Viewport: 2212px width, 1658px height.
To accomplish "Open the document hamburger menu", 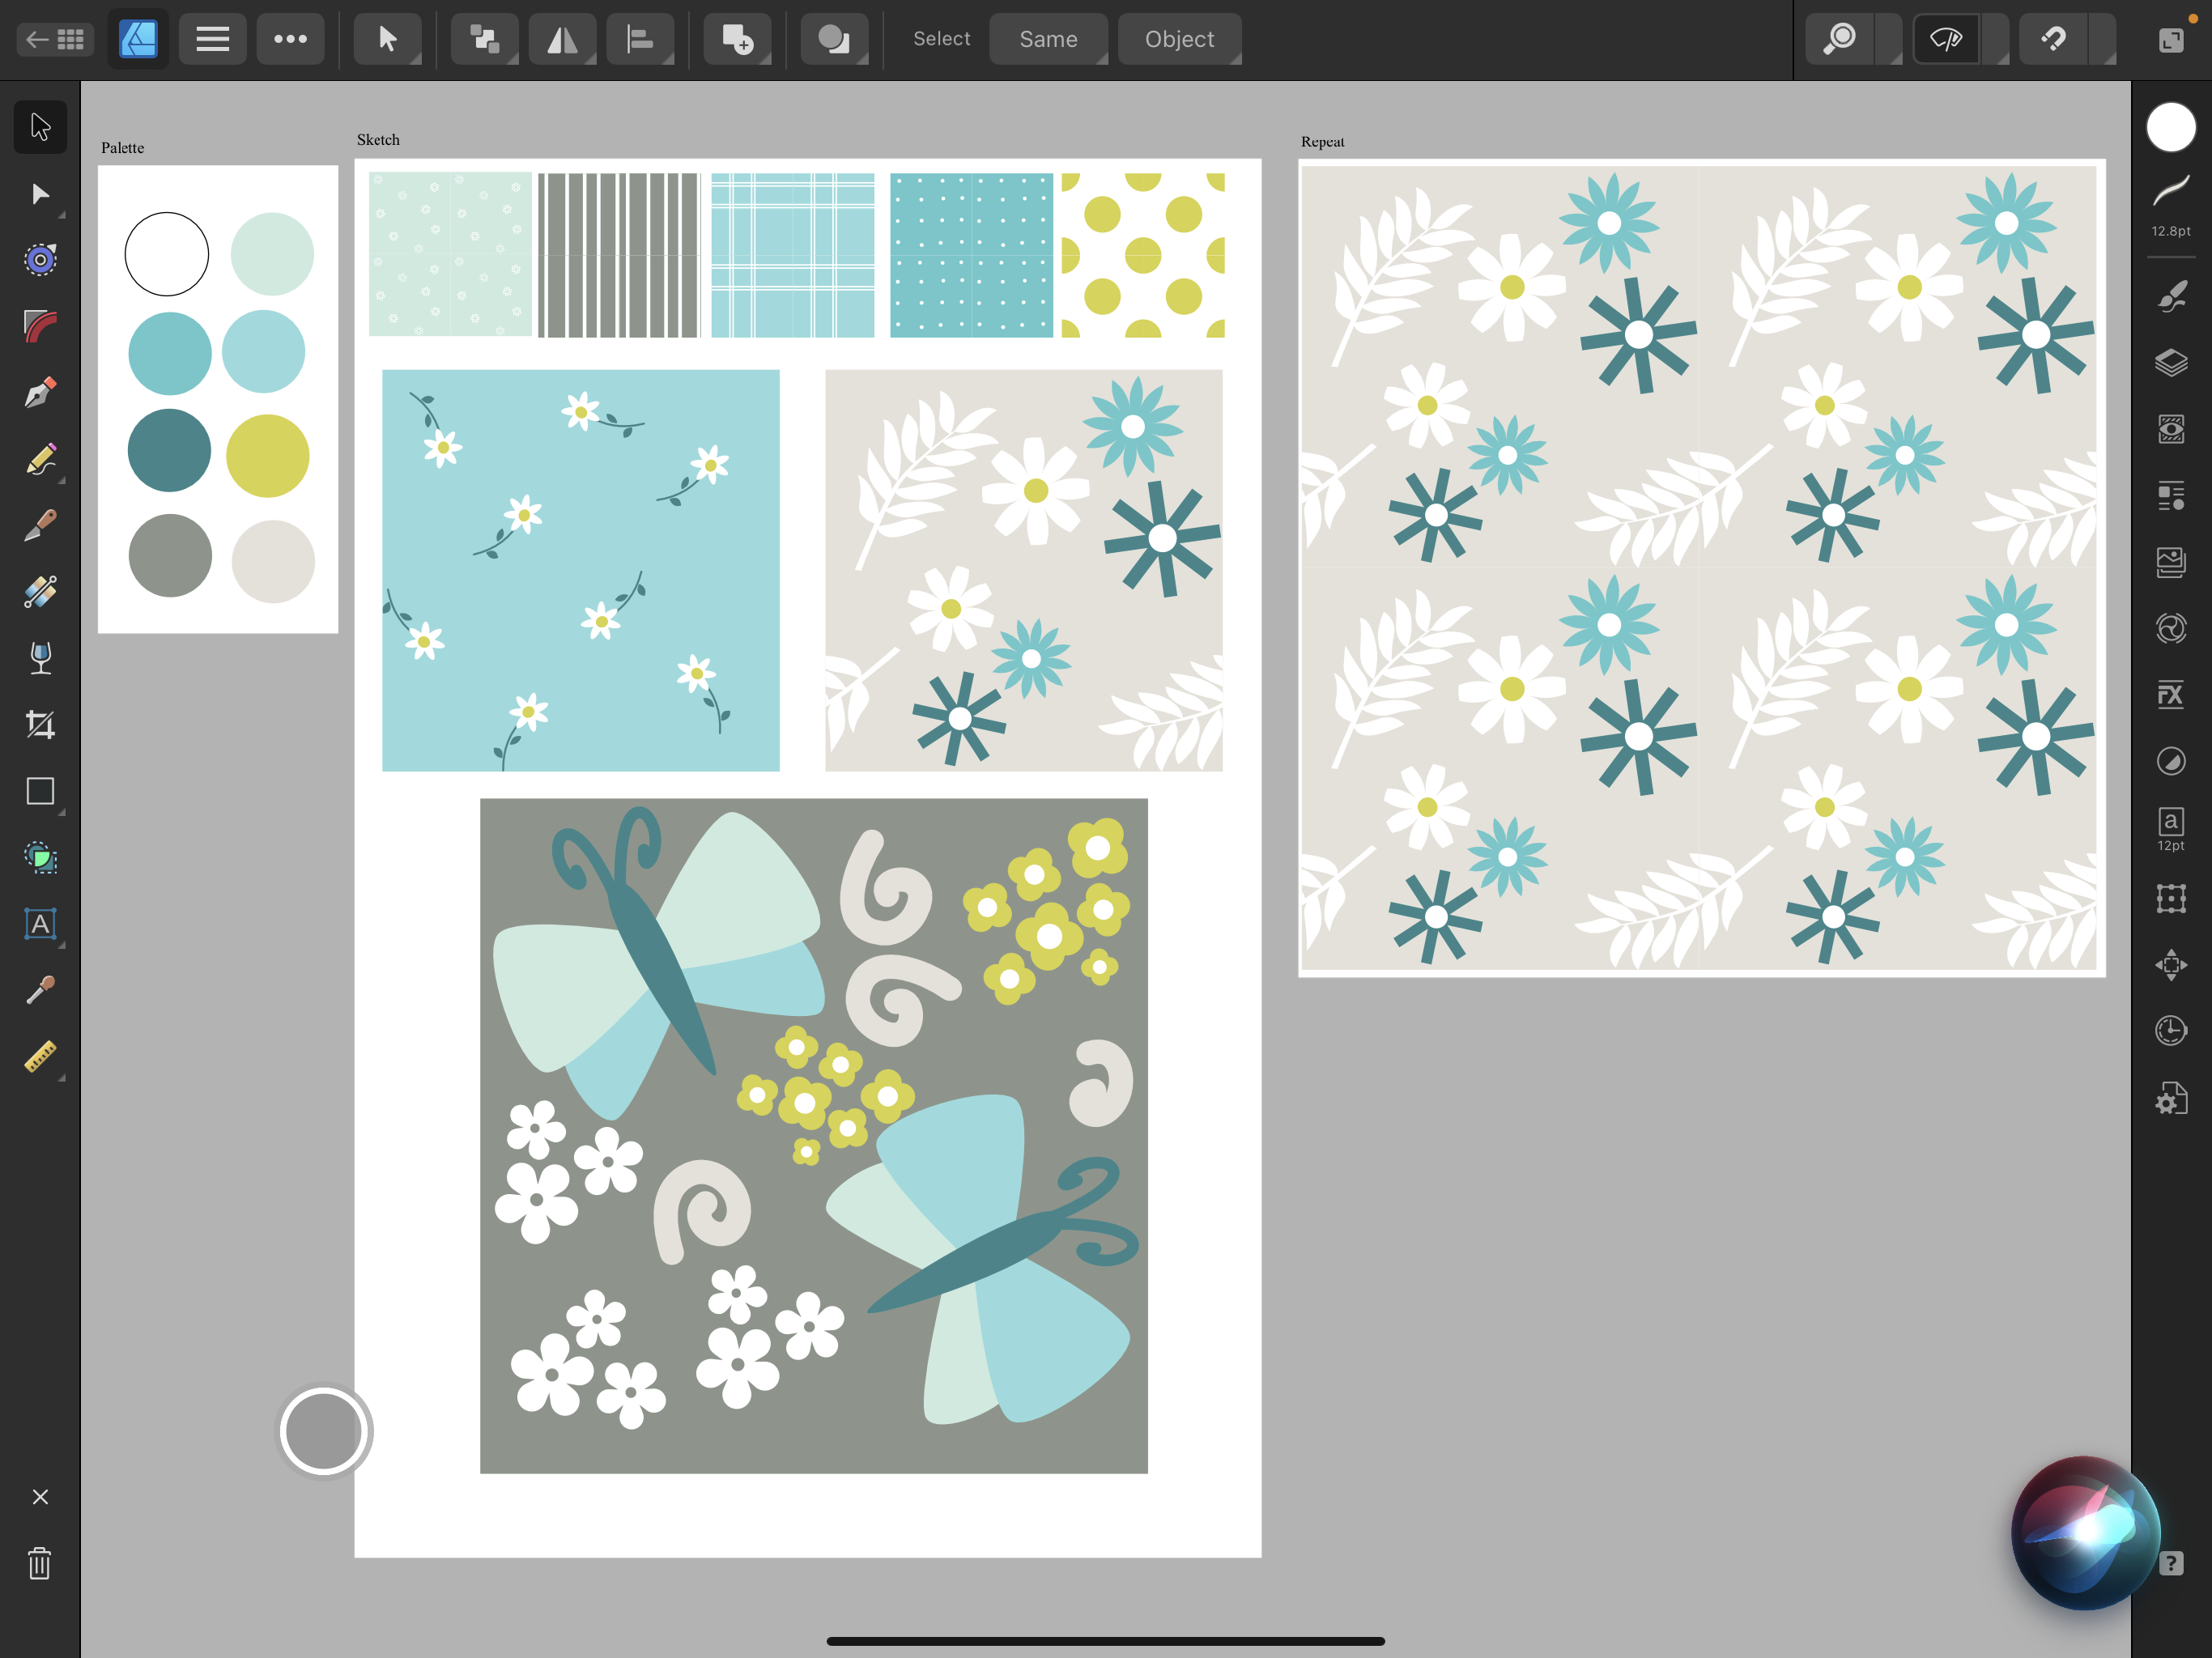I will tap(212, 39).
